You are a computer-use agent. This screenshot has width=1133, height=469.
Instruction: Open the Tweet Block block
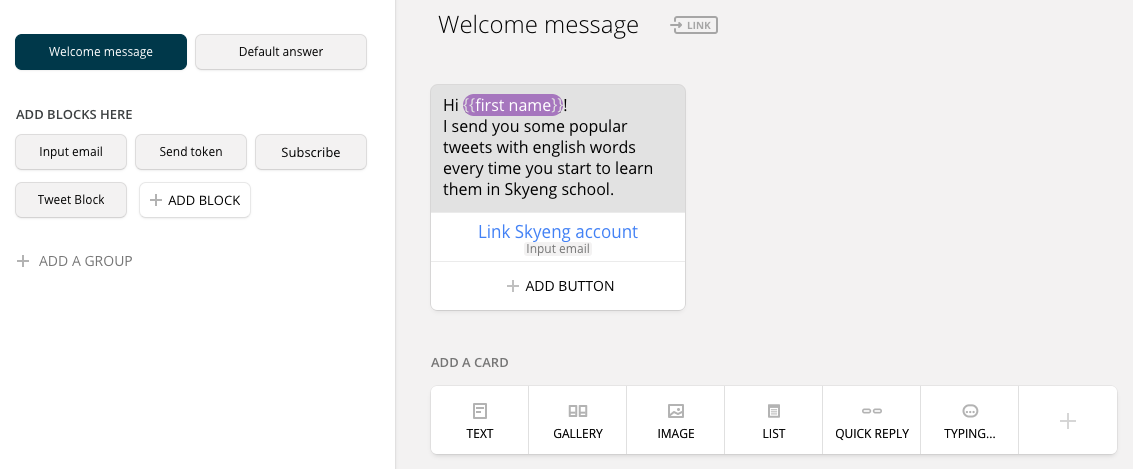click(x=71, y=200)
